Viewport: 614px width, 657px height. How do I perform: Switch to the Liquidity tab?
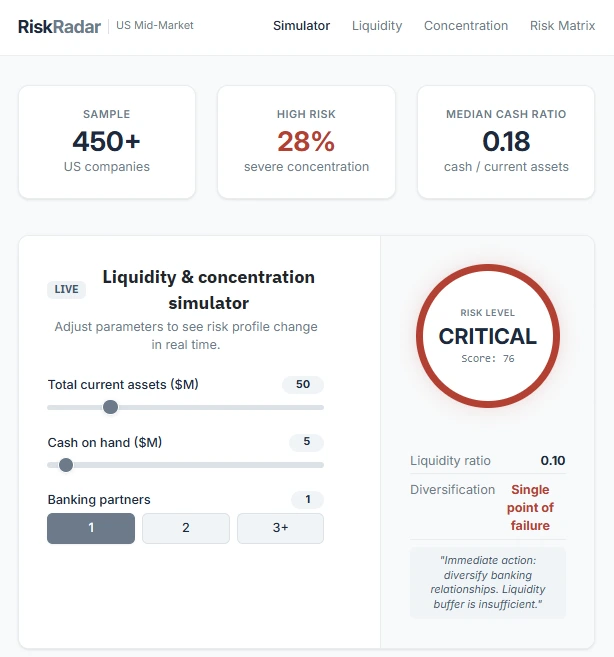coord(377,26)
